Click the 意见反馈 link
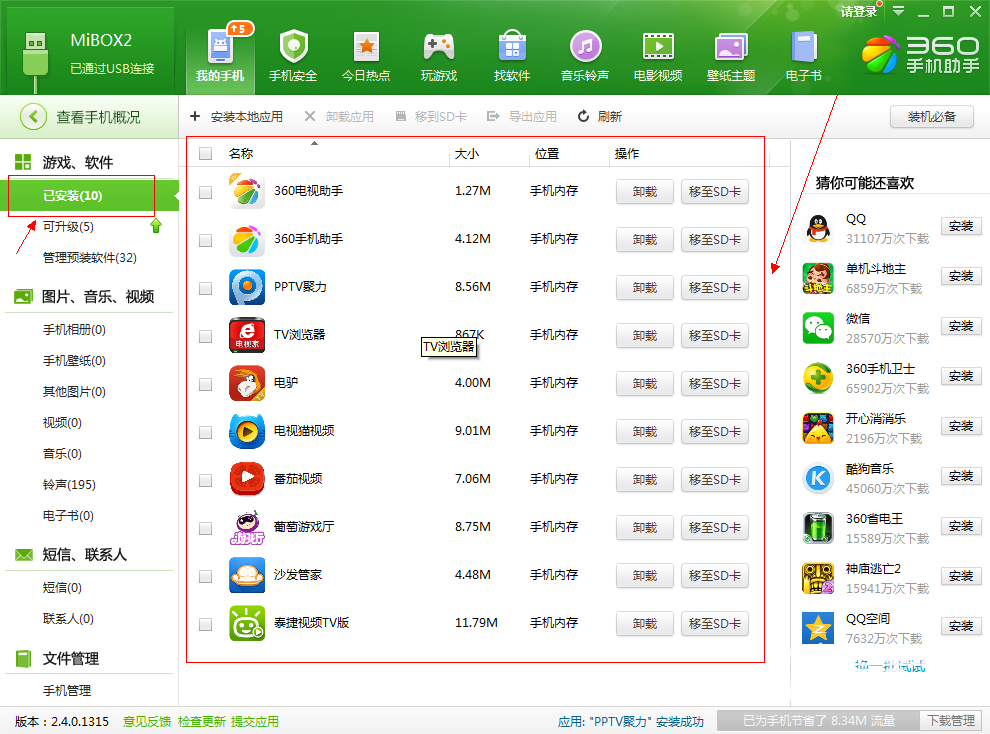This screenshot has width=990, height=734. point(147,721)
